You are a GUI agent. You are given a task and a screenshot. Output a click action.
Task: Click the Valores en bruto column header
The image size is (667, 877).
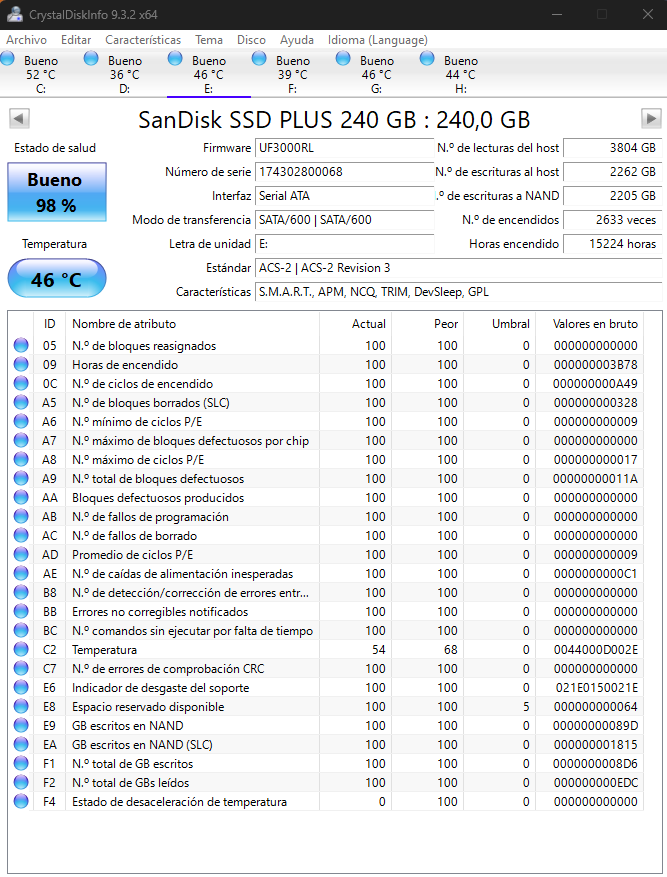coord(590,324)
